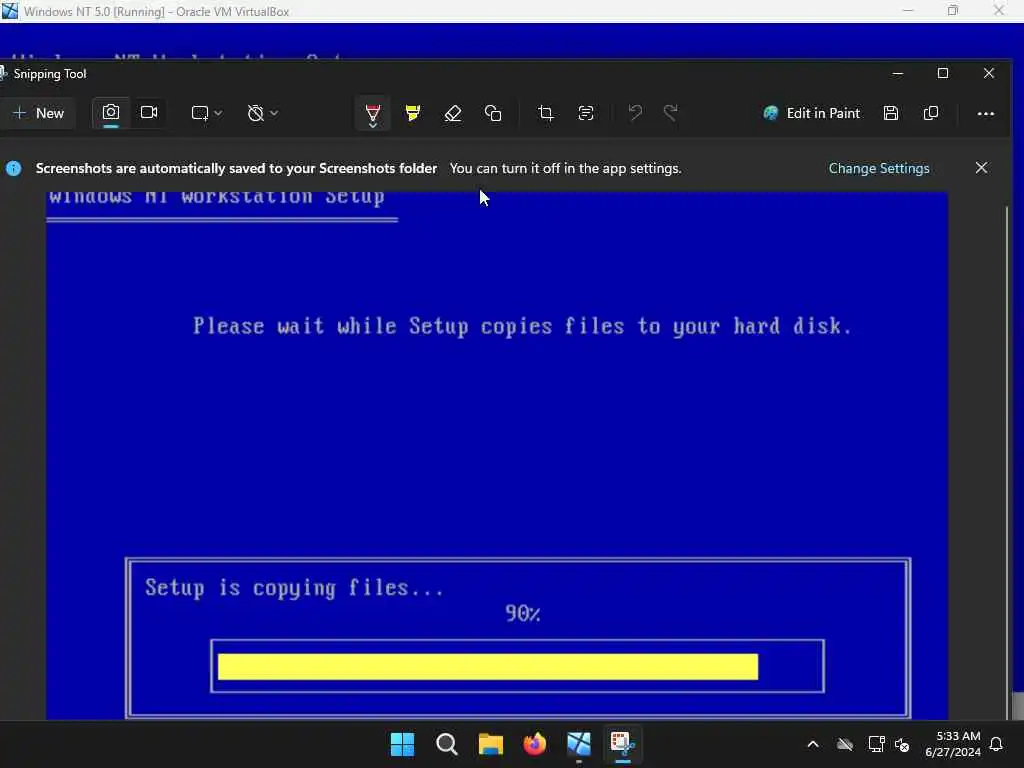Image resolution: width=1024 pixels, height=768 pixels.
Task: Copy the snip to clipboard
Action: [x=931, y=113]
